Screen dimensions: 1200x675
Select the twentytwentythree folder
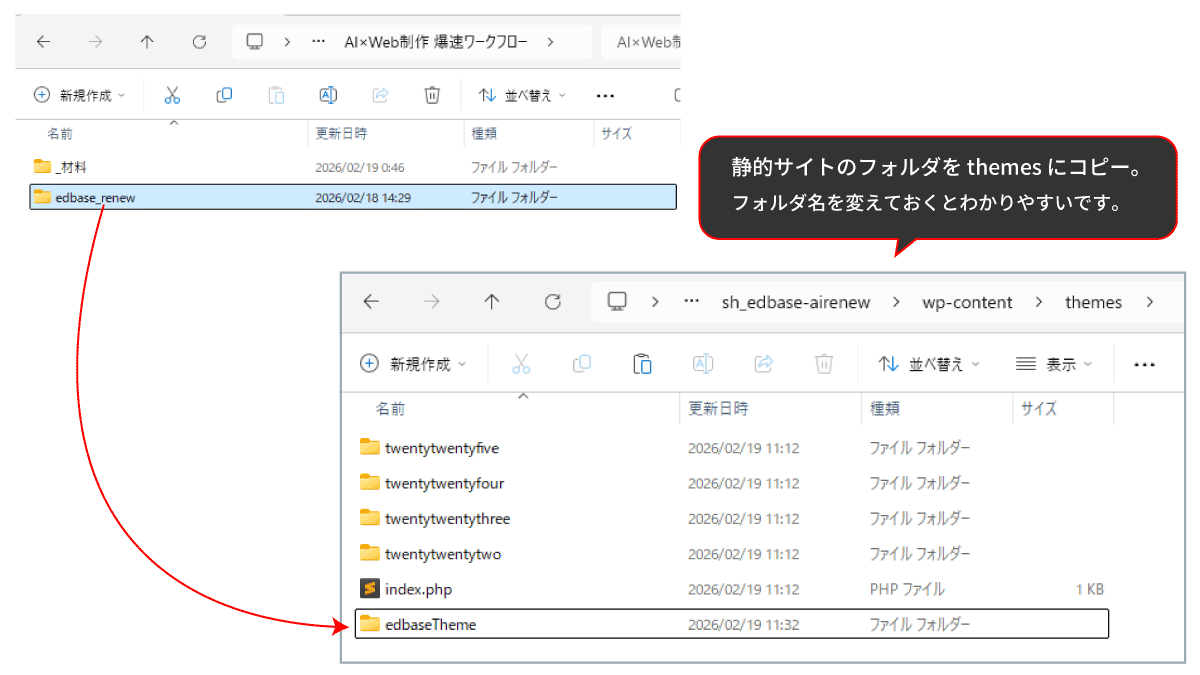(x=732, y=518)
